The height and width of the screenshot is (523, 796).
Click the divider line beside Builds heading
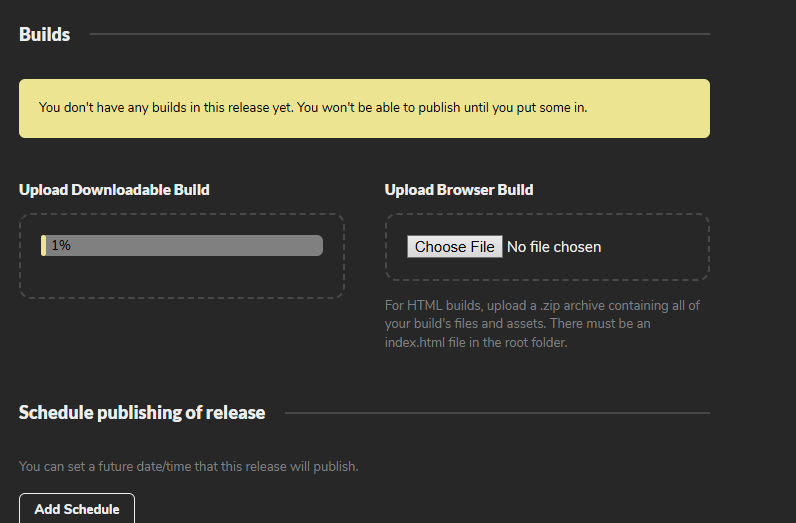(x=400, y=34)
